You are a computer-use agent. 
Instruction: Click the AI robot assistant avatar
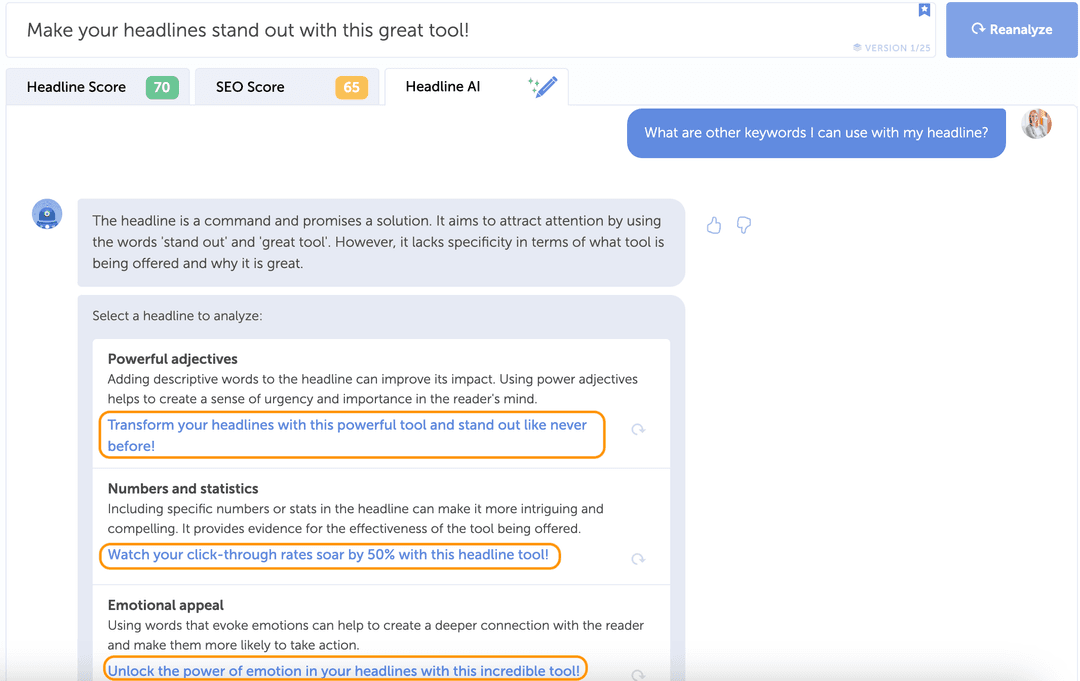pos(47,213)
